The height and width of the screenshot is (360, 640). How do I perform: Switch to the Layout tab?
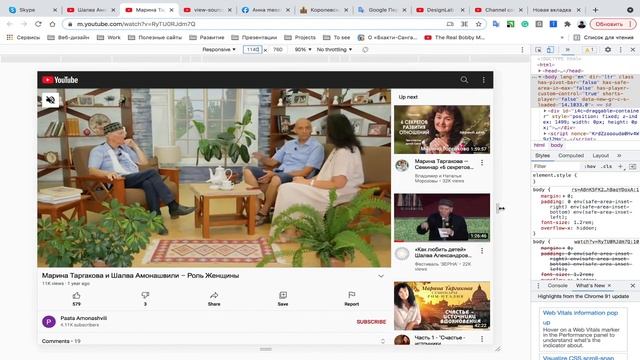tap(600, 156)
